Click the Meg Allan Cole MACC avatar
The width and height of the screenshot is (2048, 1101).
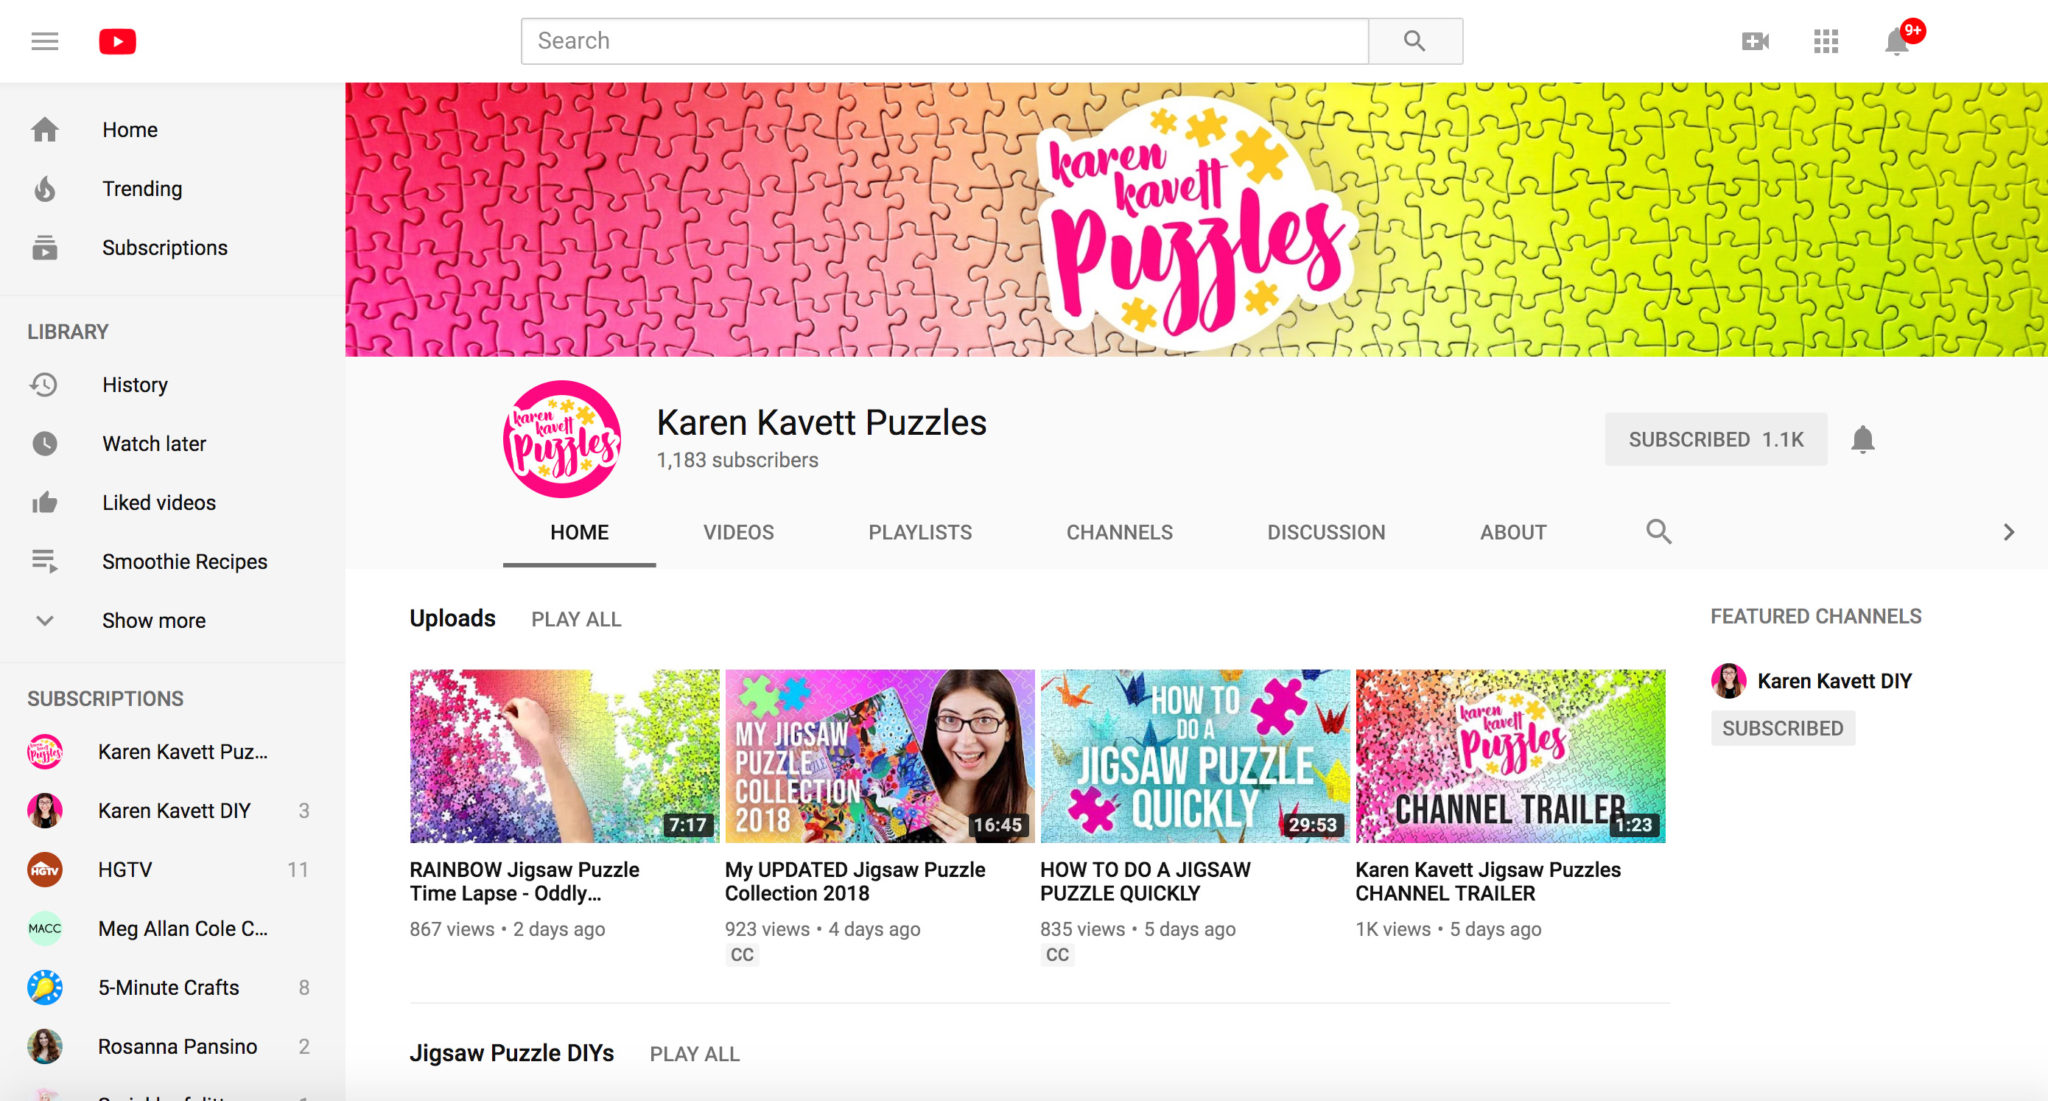point(45,929)
